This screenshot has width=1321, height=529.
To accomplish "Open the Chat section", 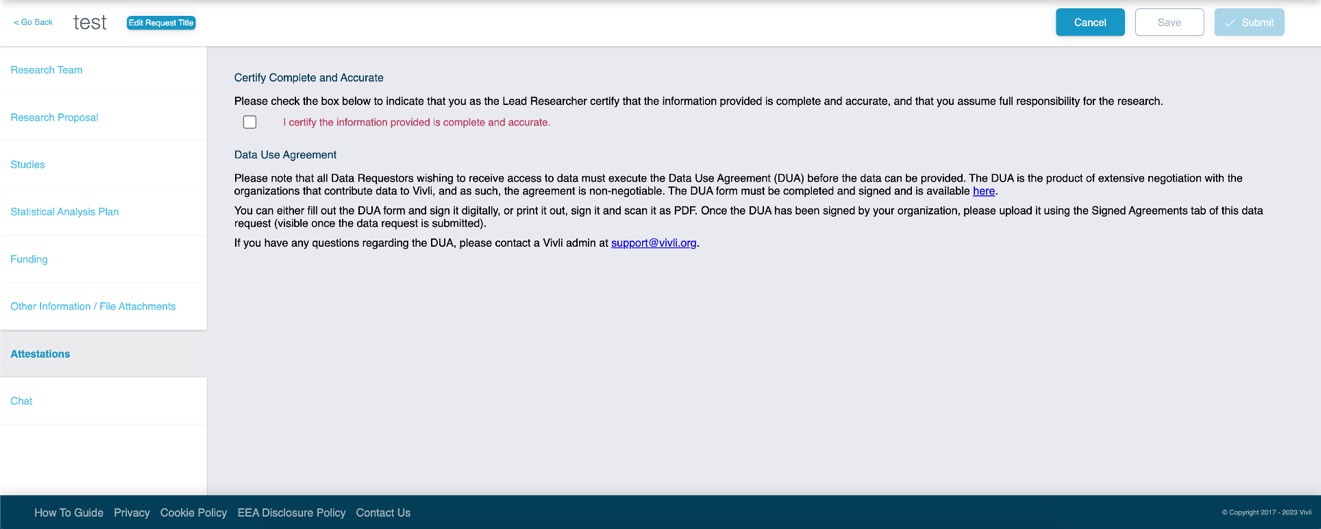I will click(x=103, y=401).
